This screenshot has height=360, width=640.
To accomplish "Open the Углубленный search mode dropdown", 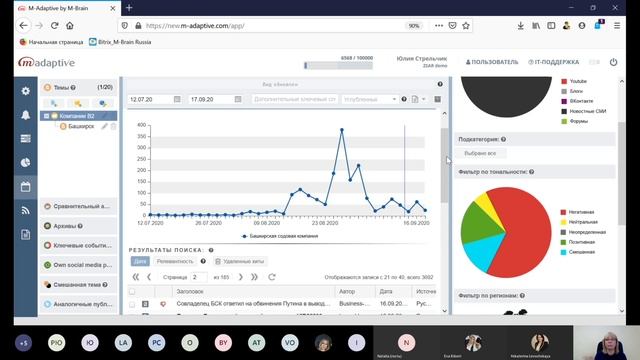I will [x=370, y=99].
